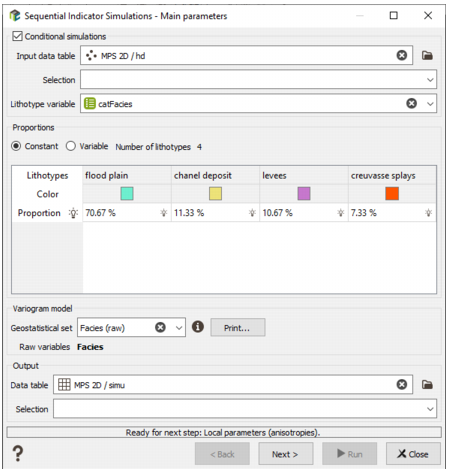The height and width of the screenshot is (471, 449).
Task: Open the levees purple color swatch
Action: [x=304, y=193]
